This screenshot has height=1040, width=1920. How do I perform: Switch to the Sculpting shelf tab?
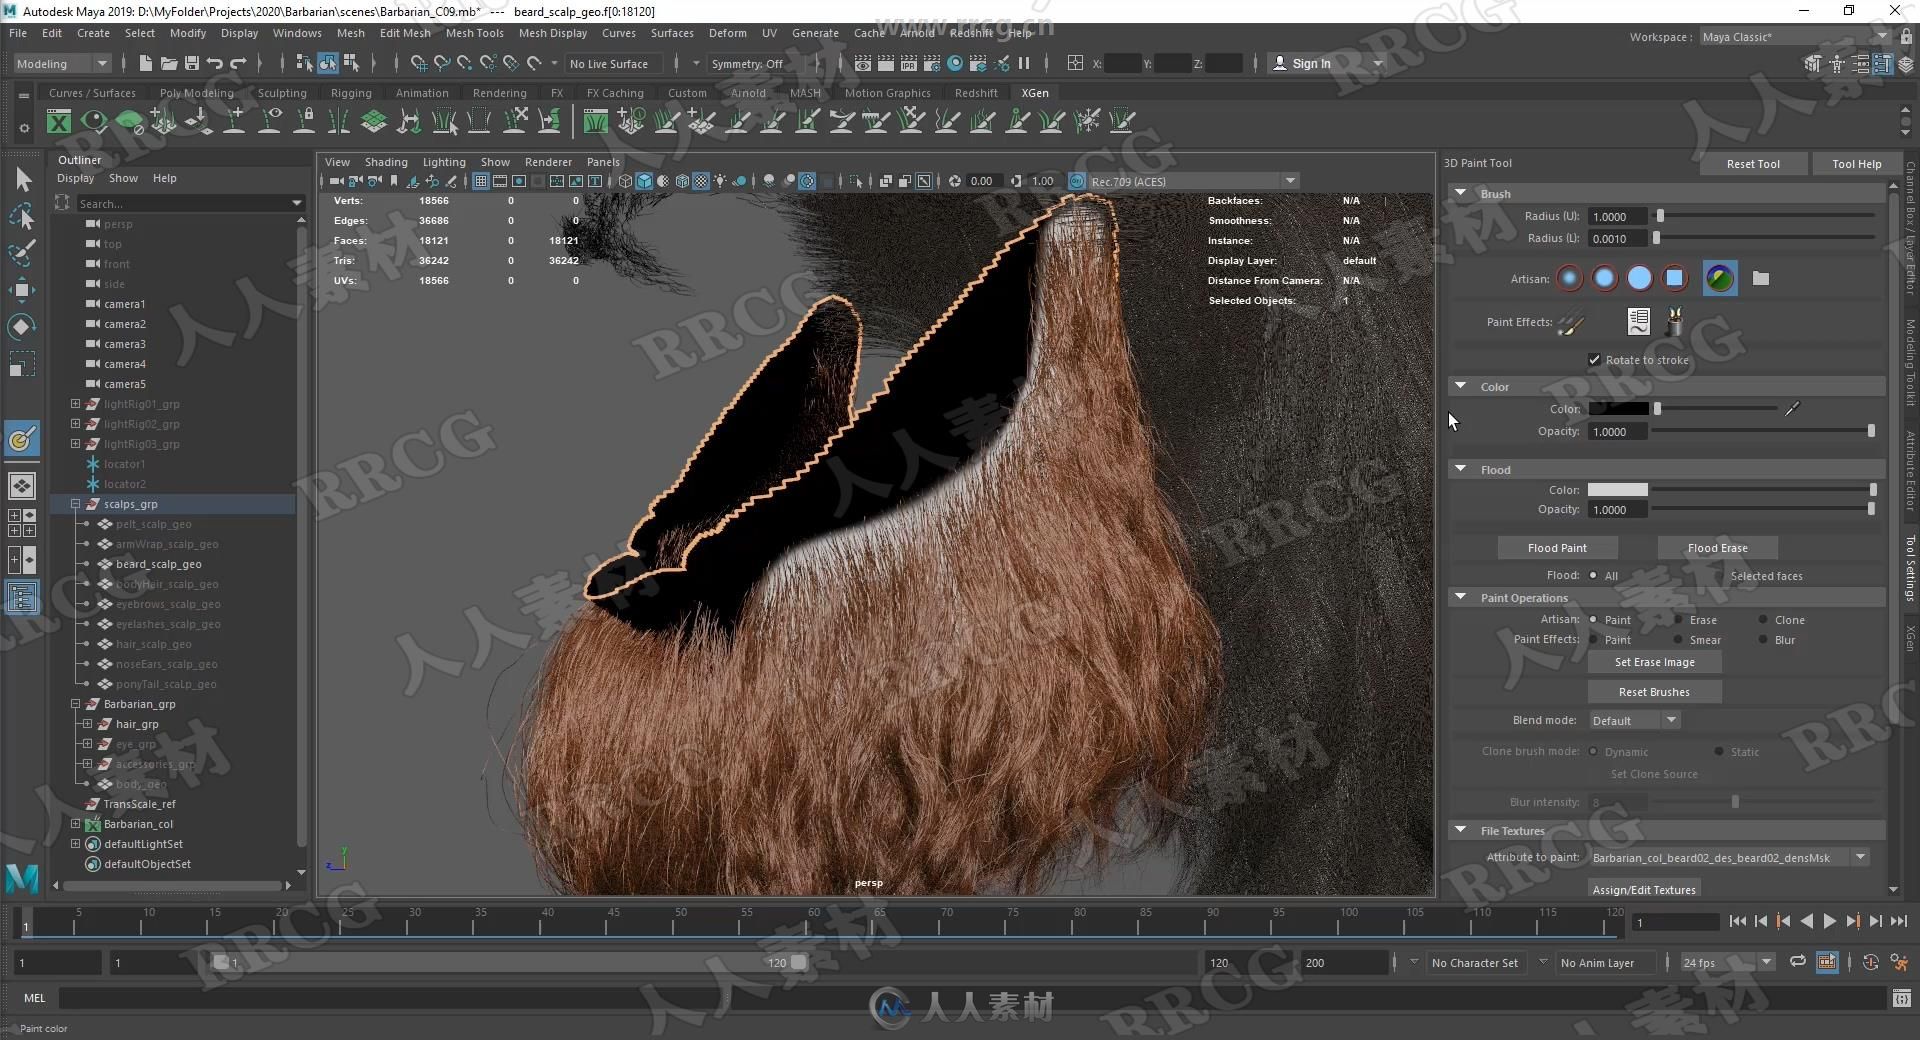(x=282, y=93)
